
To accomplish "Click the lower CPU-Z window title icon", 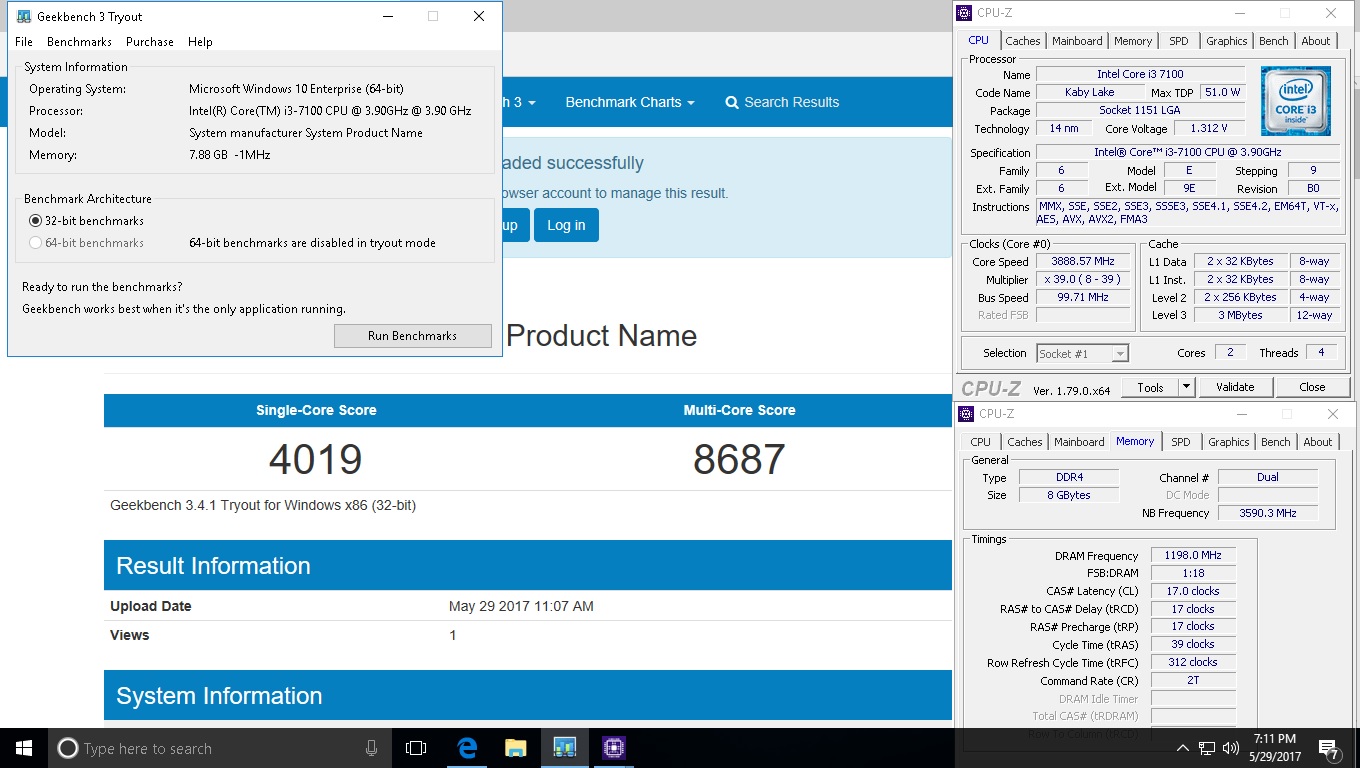I will click(x=966, y=414).
